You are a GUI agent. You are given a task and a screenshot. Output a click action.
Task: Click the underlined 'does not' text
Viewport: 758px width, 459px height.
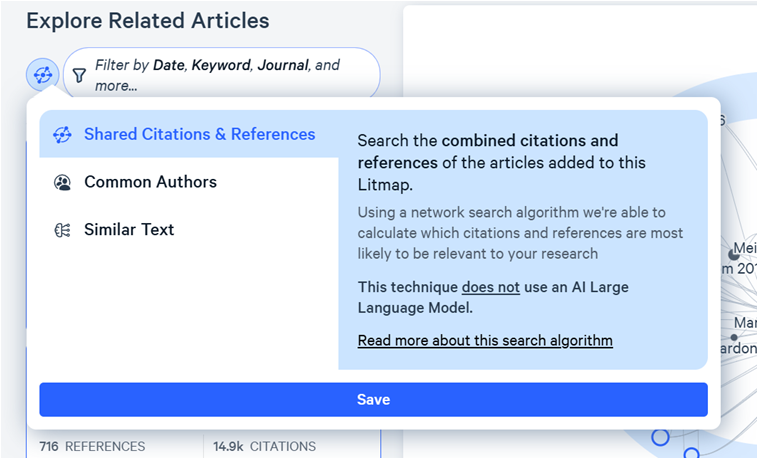[x=491, y=287]
